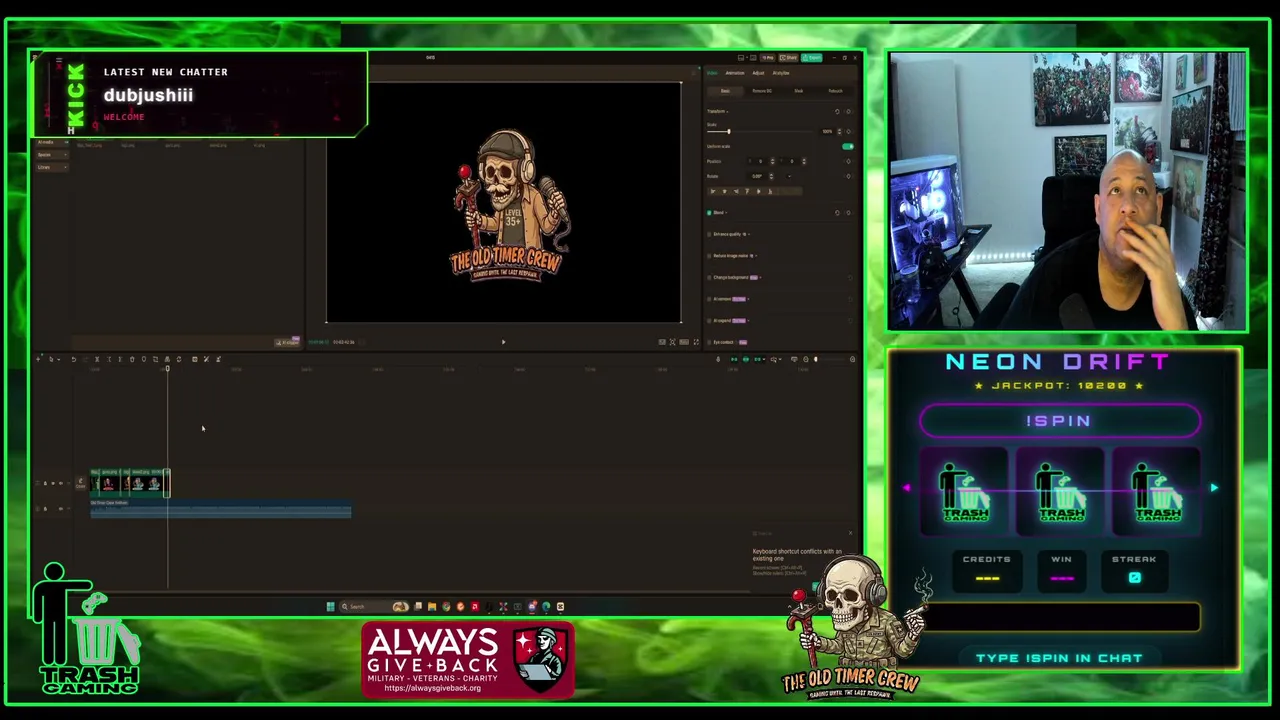The width and height of the screenshot is (1280, 720).
Task: Collapse the Transform section
Action: pos(727,112)
